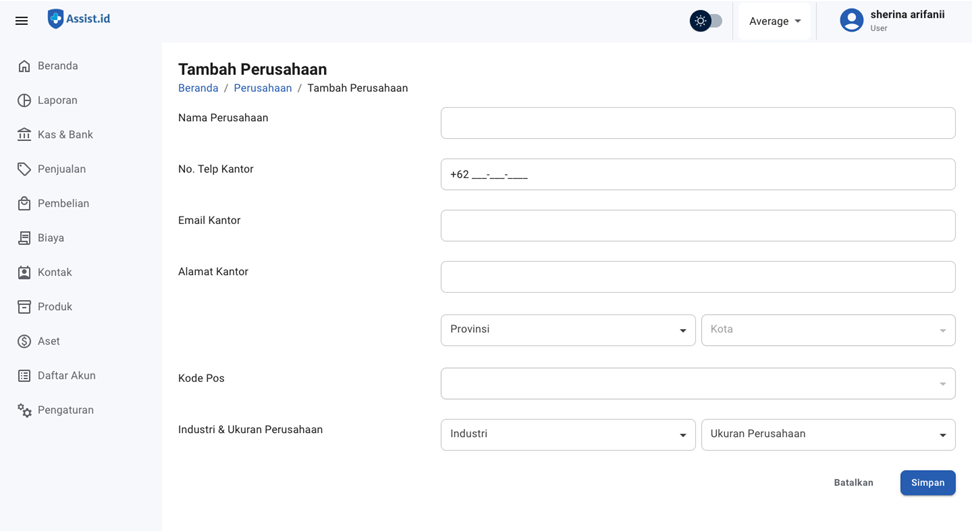Click the Batalkan button
The image size is (972, 531).
(853, 483)
